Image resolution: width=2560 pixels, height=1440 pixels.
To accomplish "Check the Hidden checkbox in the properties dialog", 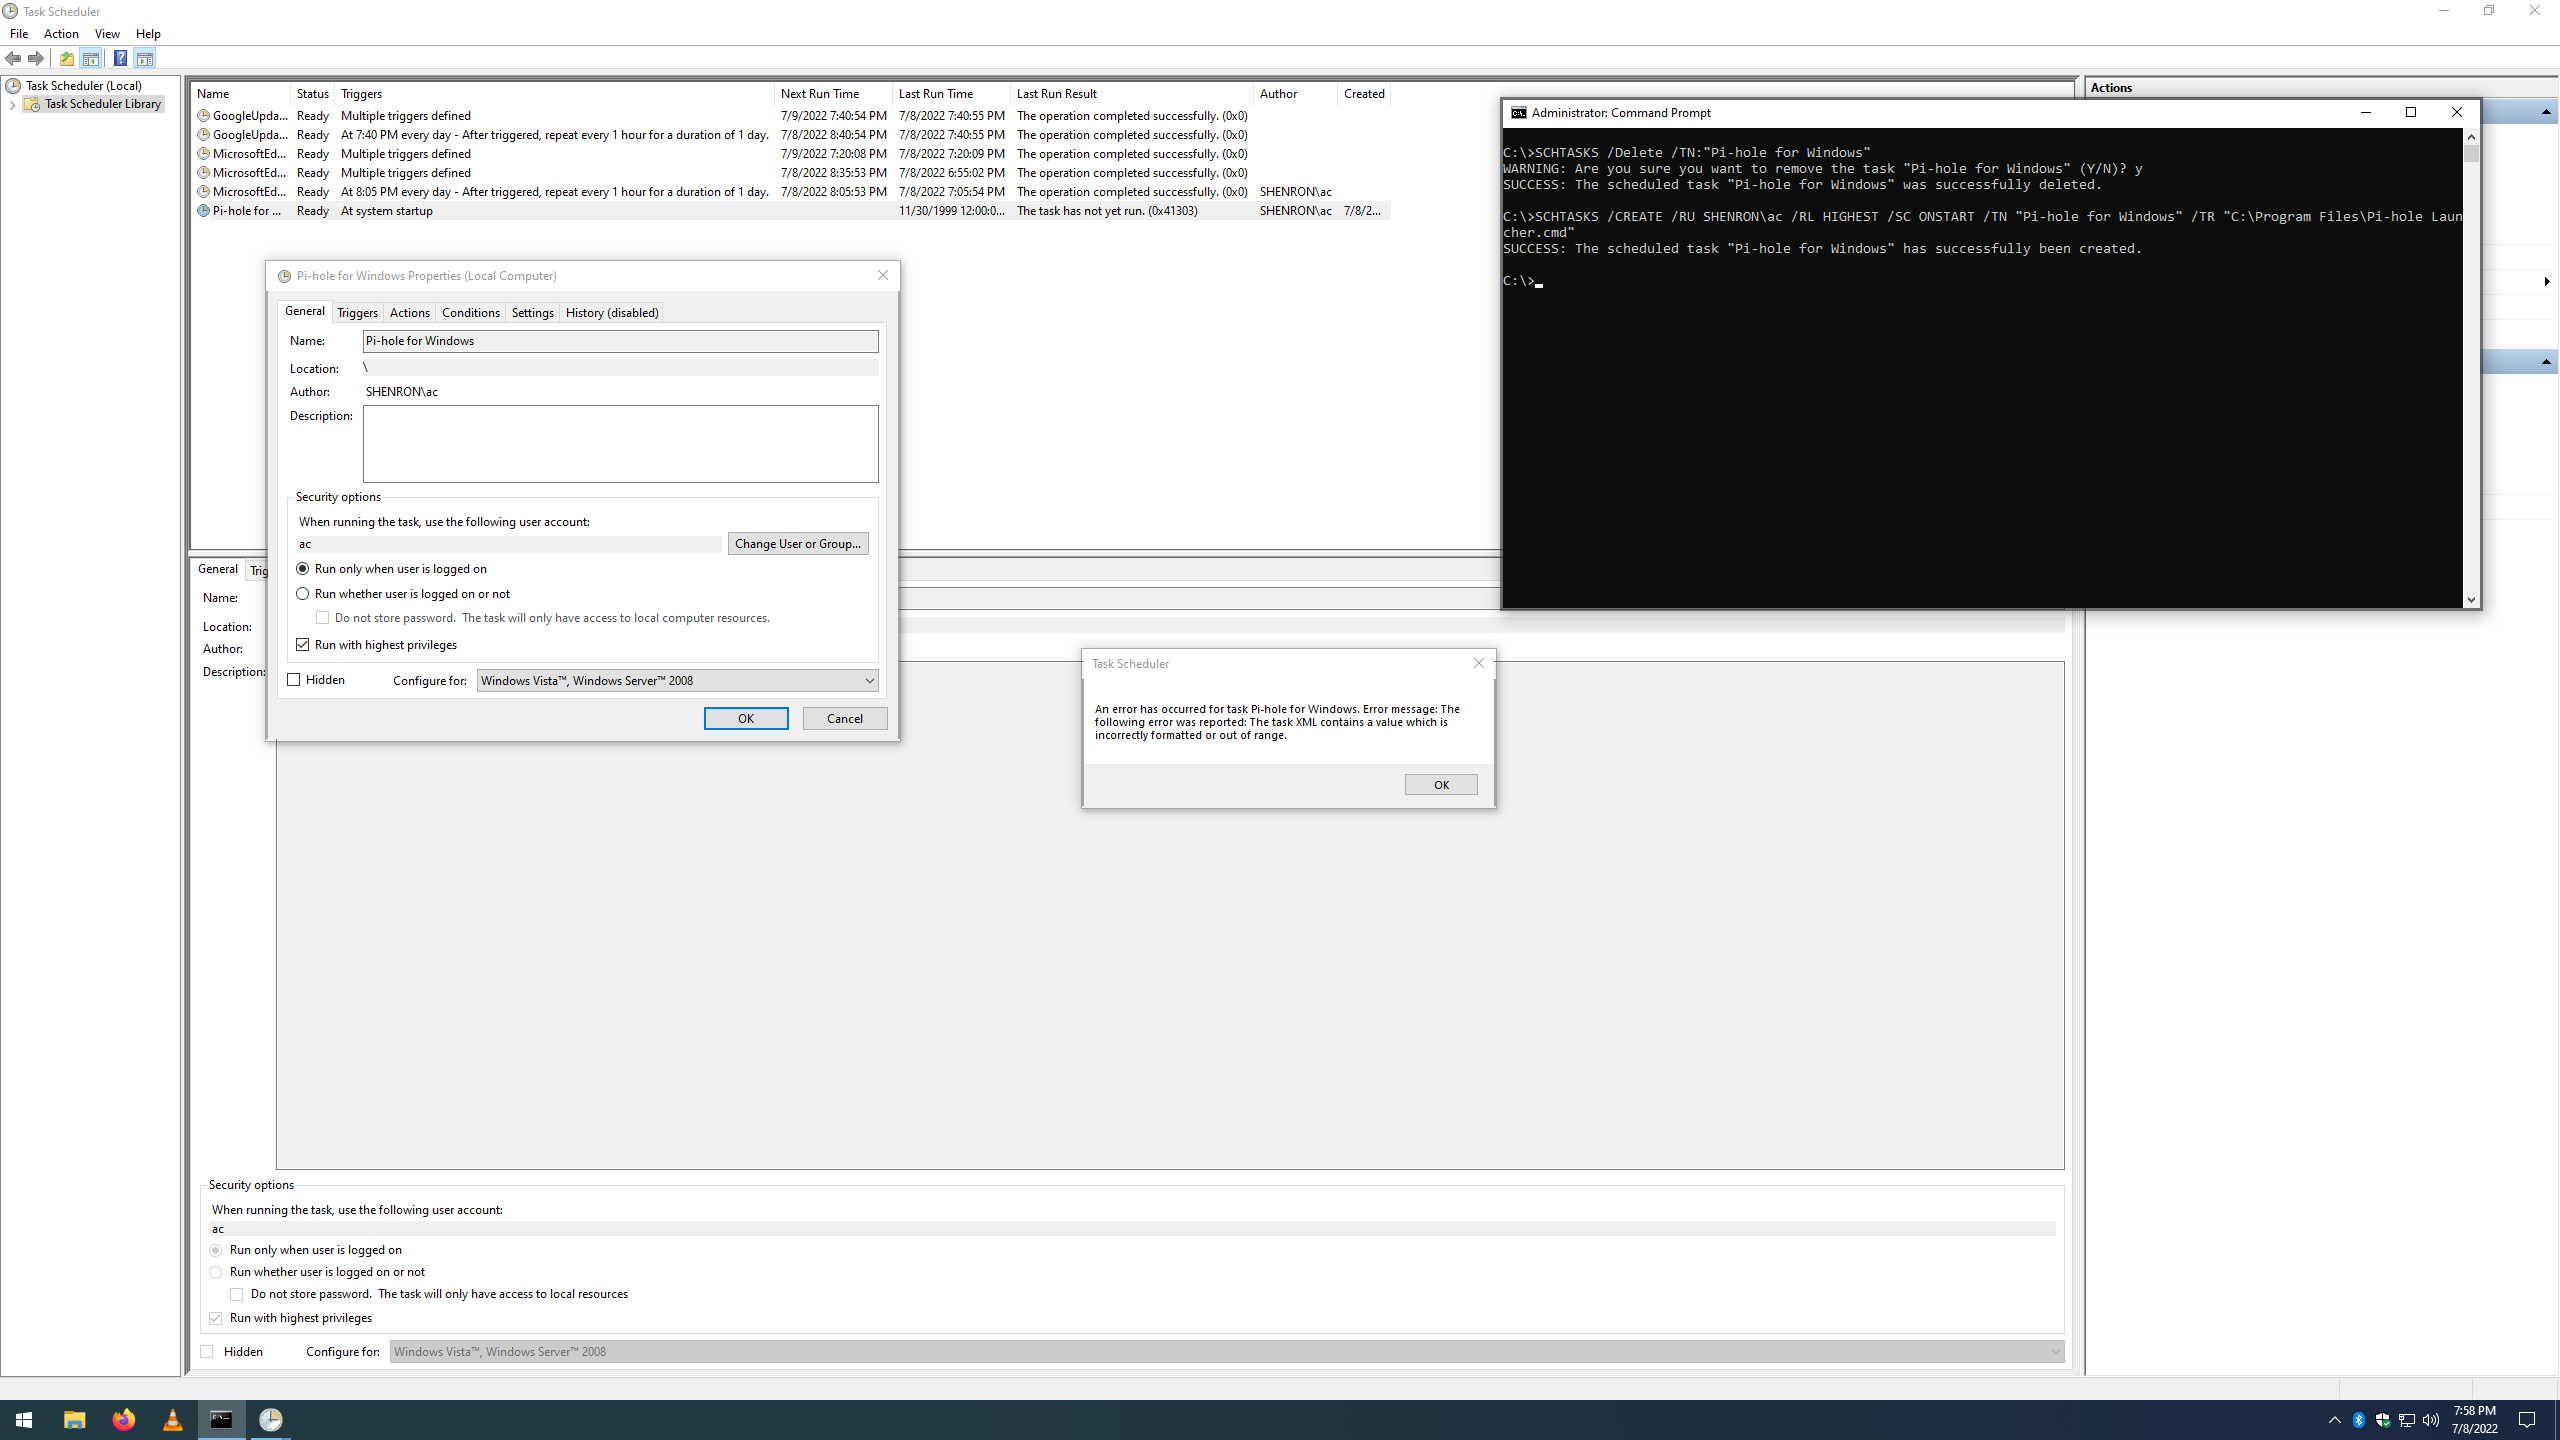I will 293,679.
